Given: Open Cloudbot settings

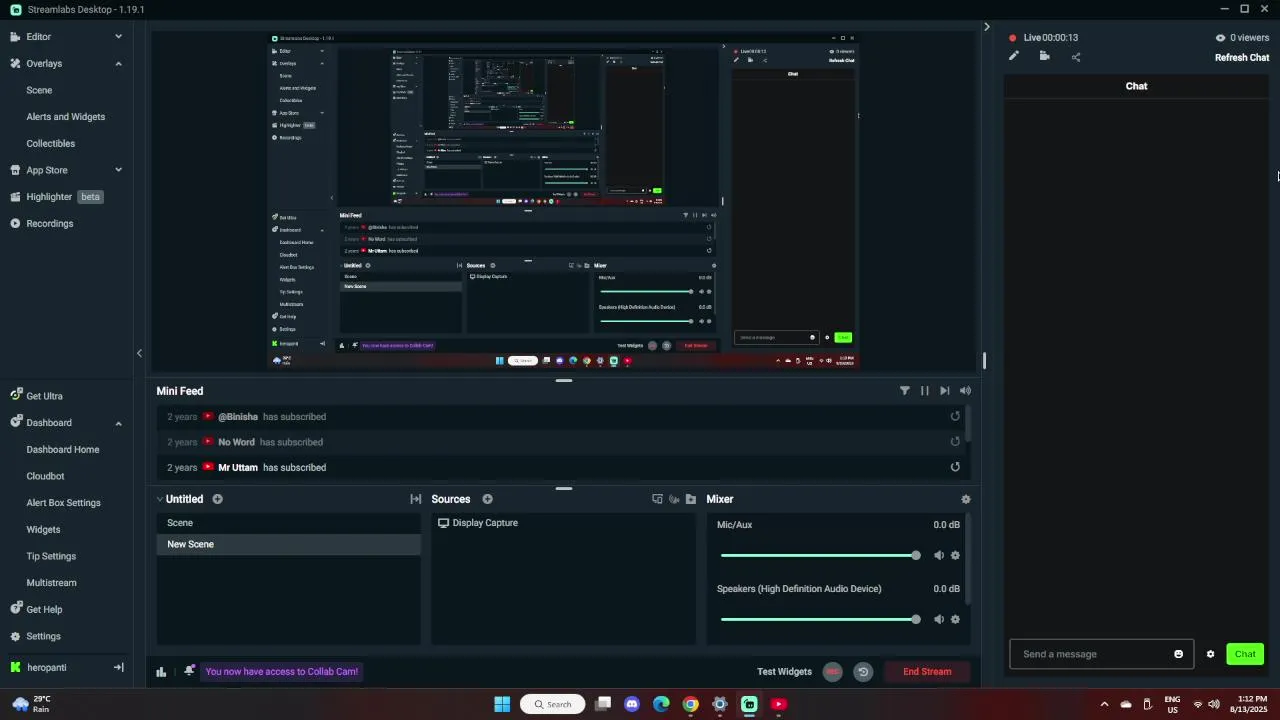Looking at the screenshot, I should [45, 476].
